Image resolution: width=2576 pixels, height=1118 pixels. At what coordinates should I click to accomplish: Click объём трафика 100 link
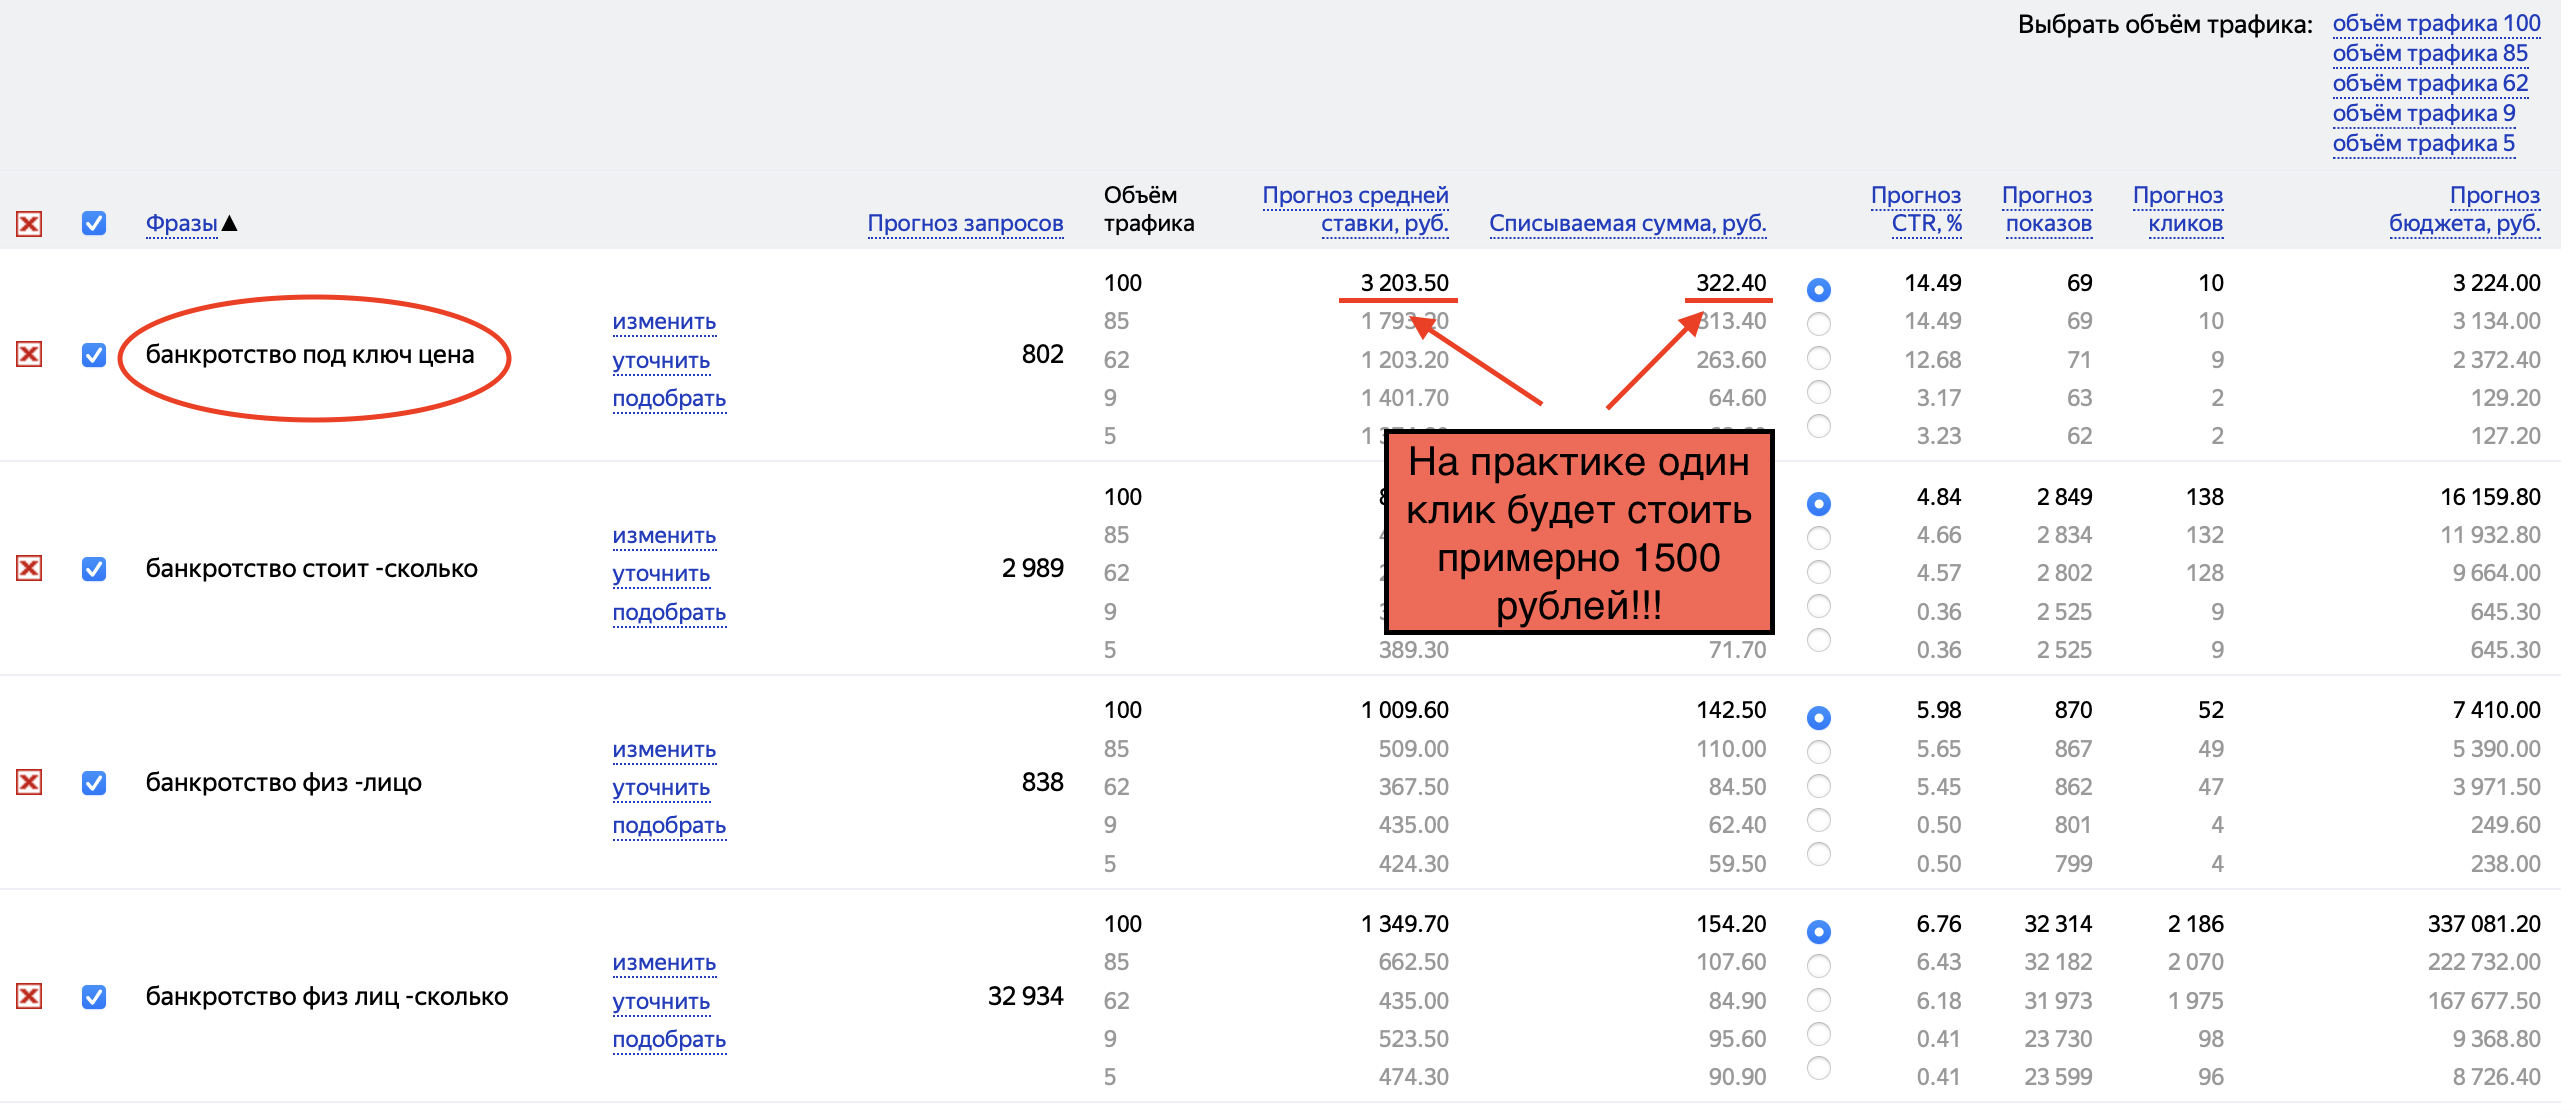[2436, 23]
